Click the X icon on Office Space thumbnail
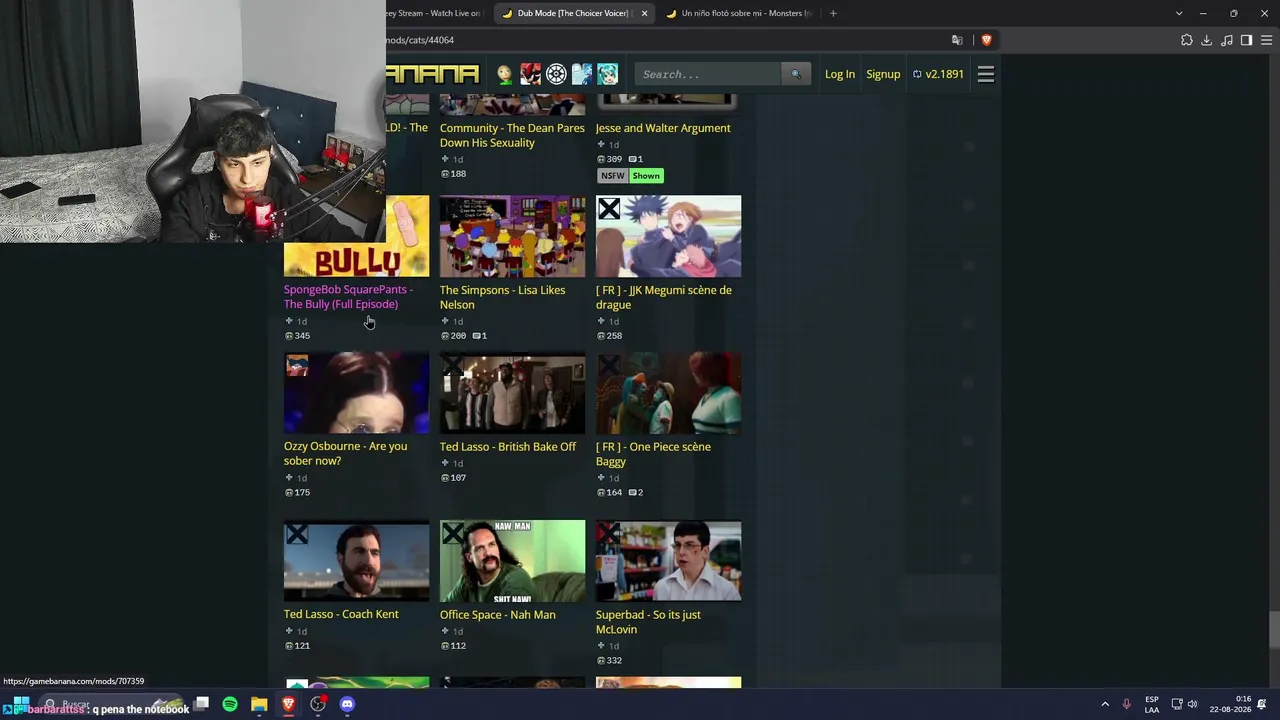Screen dimensions: 1280x720 [x=453, y=534]
